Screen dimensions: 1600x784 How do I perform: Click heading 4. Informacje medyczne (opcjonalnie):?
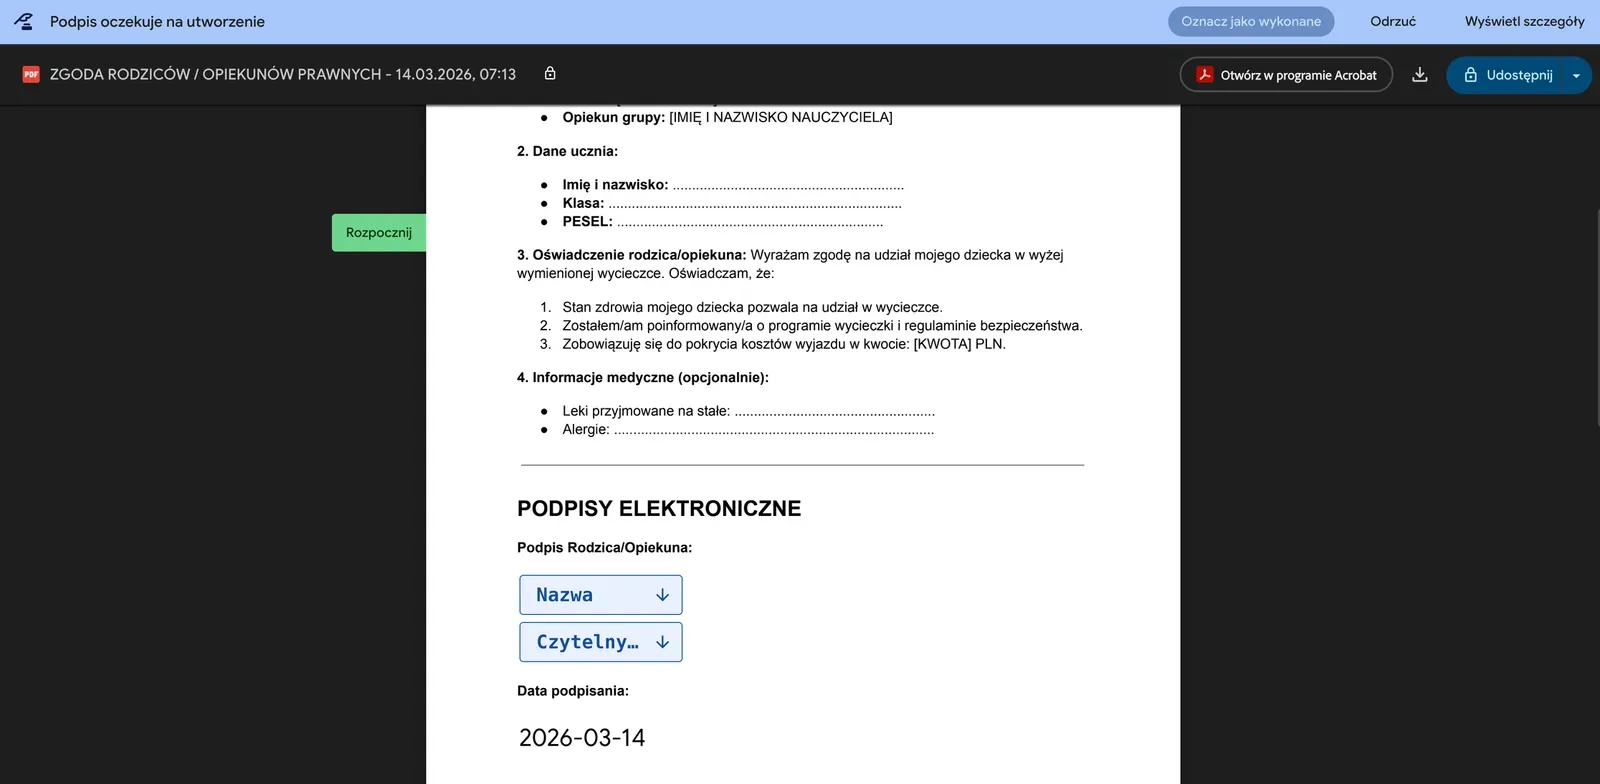(x=643, y=378)
